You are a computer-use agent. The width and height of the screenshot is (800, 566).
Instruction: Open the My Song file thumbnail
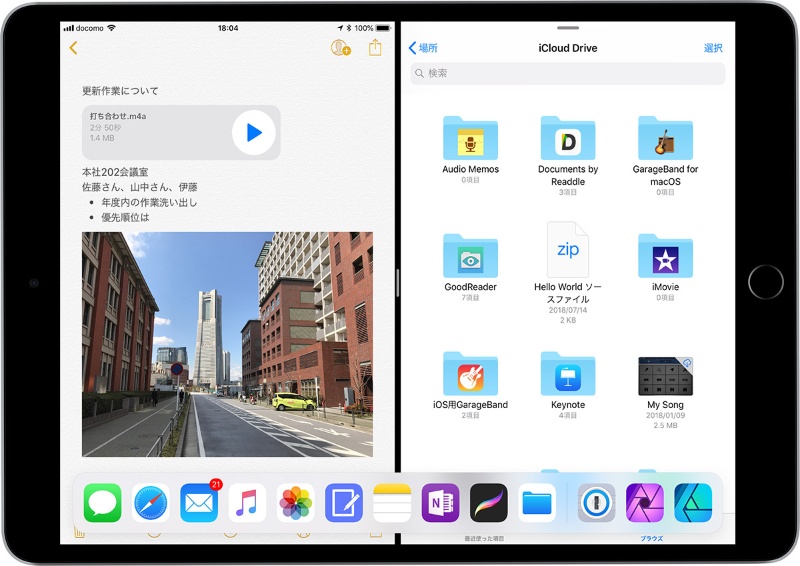[665, 375]
